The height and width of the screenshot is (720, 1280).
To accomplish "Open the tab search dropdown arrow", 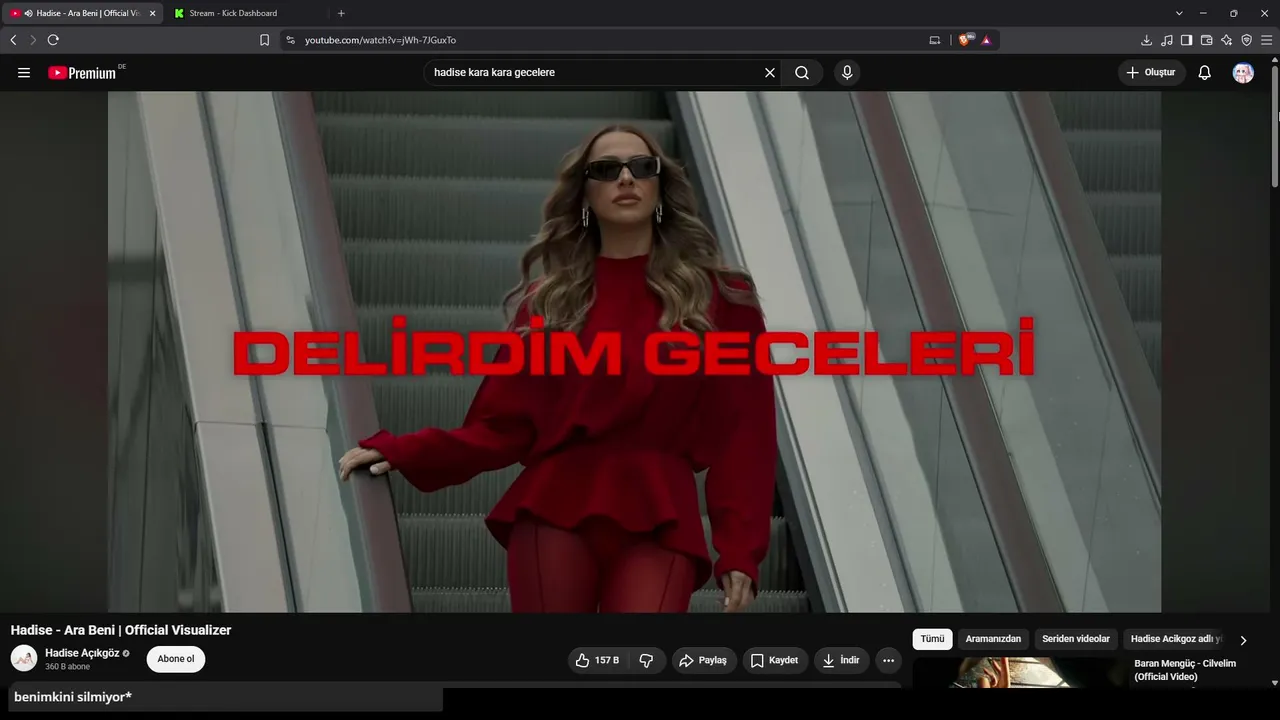I will click(1179, 13).
